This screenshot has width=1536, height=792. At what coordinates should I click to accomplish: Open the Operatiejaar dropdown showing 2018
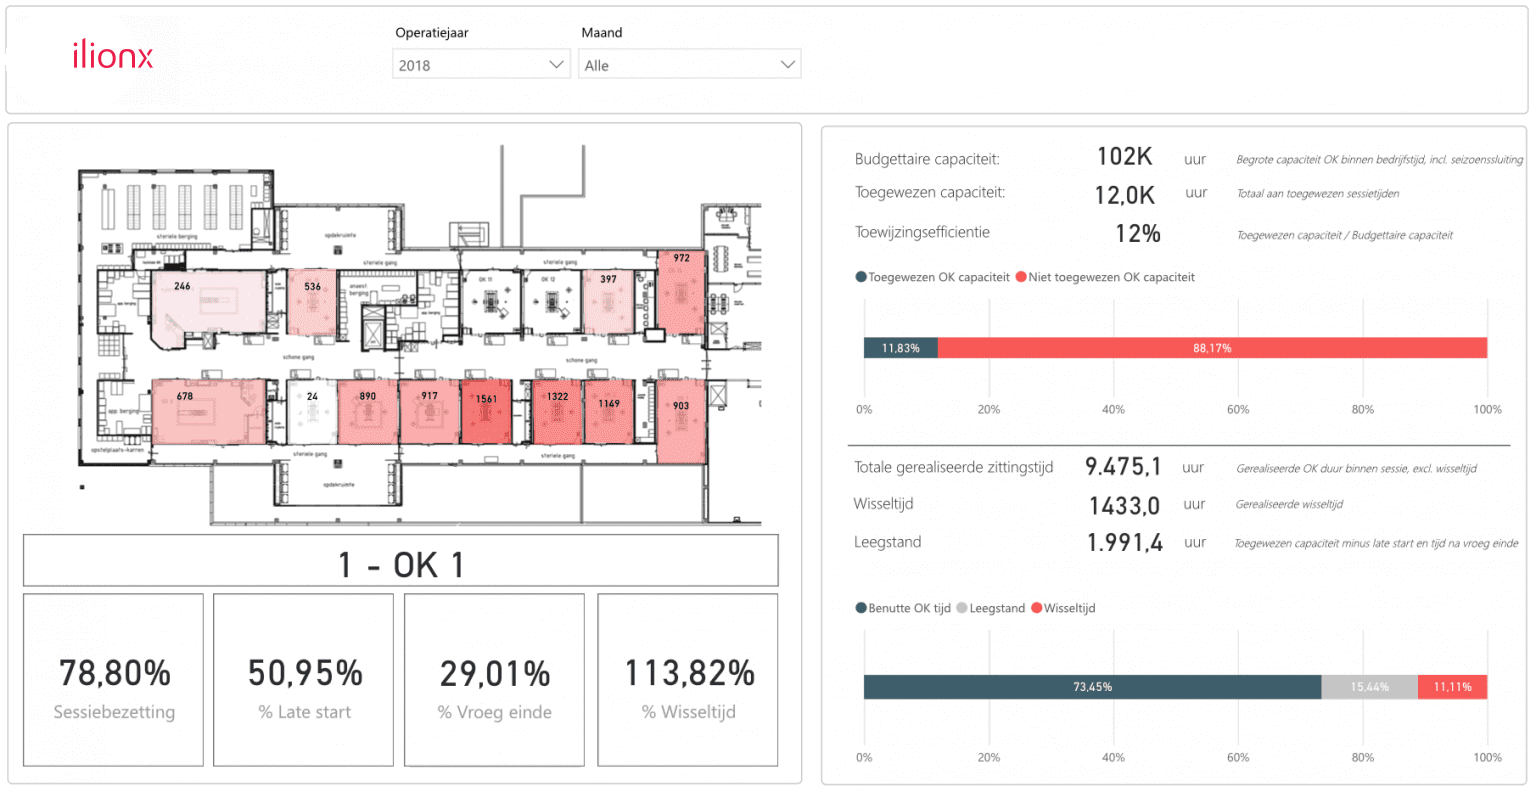click(481, 65)
